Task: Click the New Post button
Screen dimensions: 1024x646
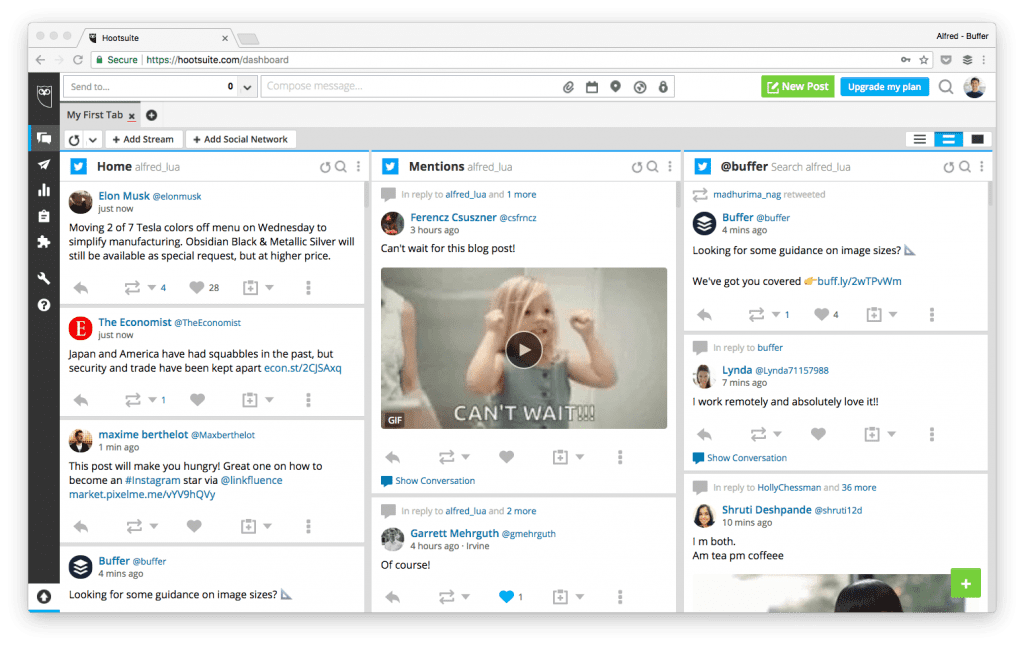Action: click(797, 87)
